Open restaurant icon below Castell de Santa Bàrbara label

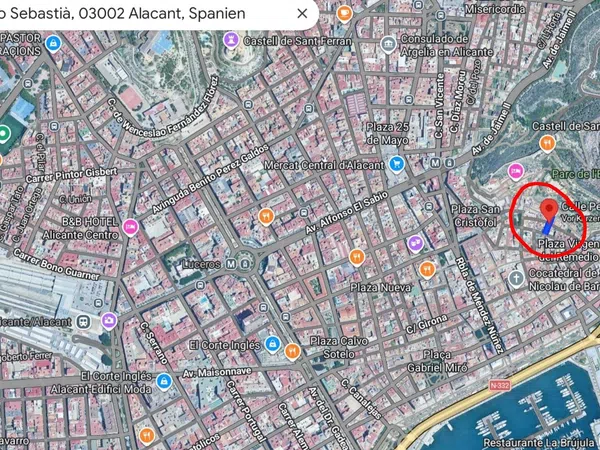click(x=547, y=143)
